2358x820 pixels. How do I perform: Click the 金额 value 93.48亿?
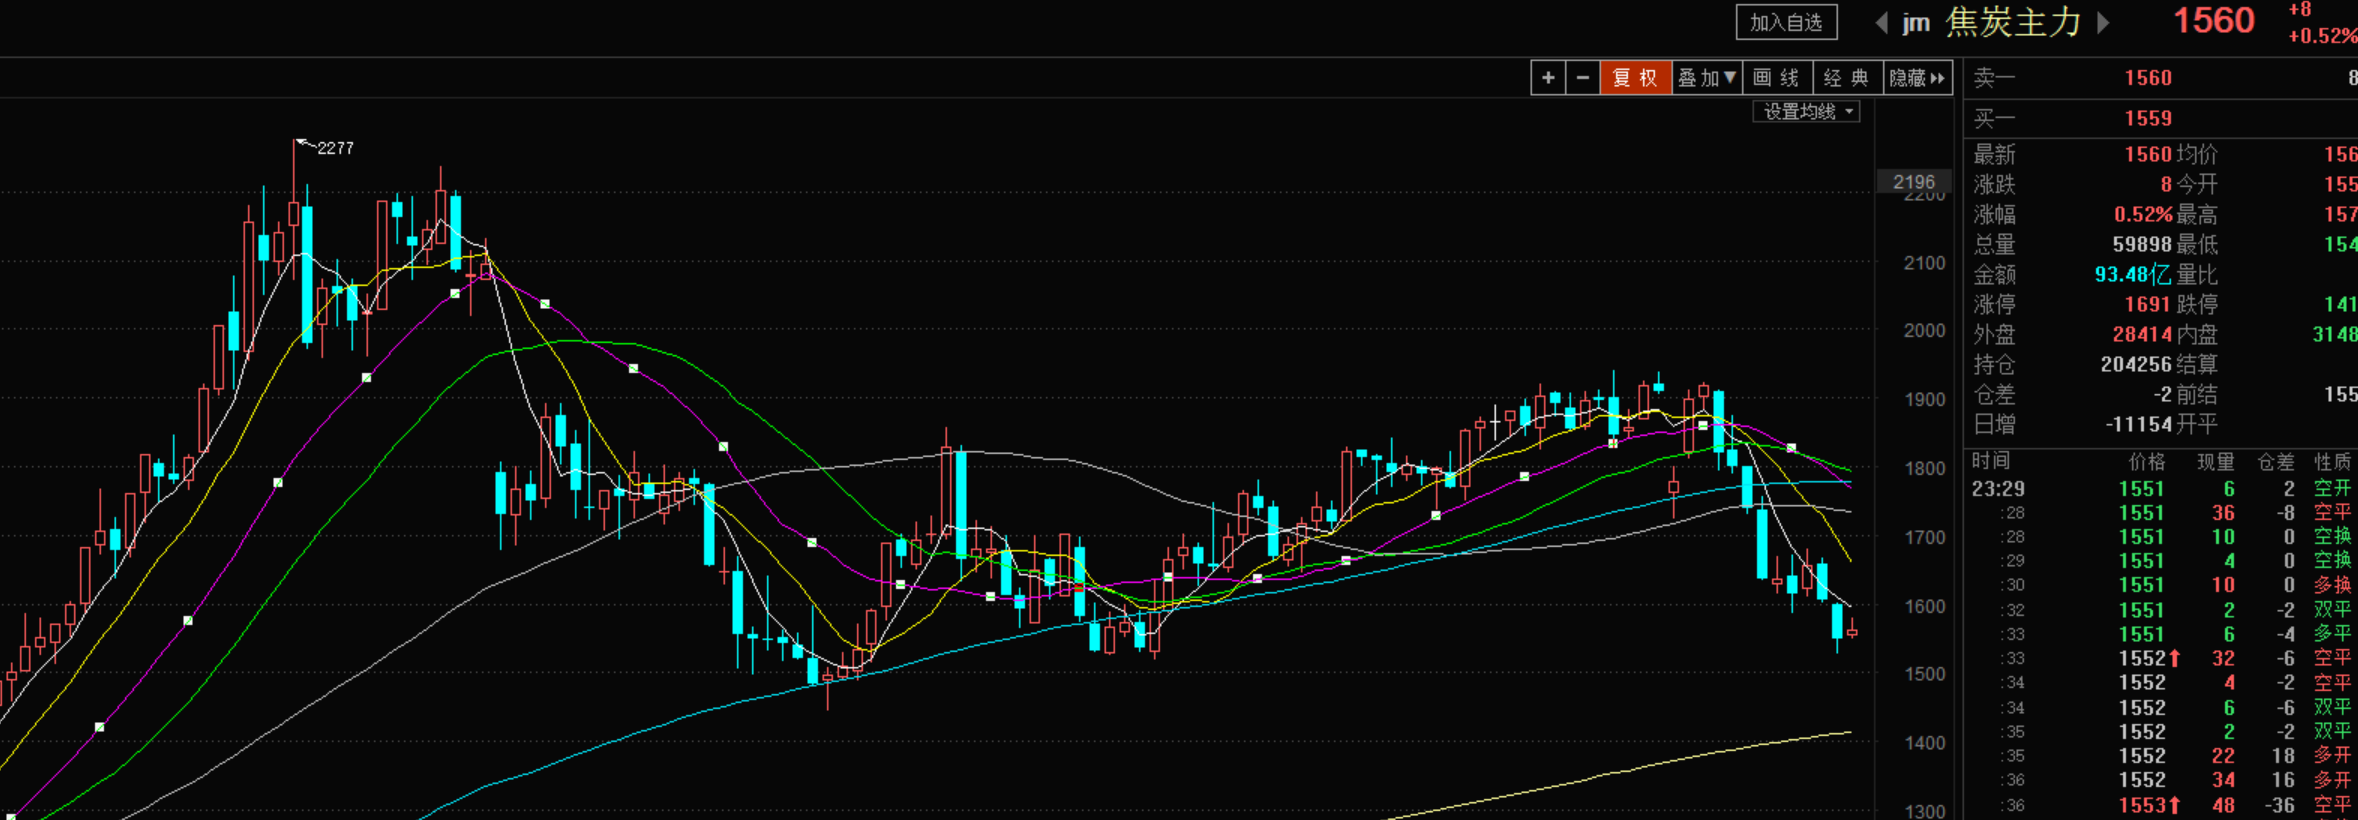(x=2134, y=275)
